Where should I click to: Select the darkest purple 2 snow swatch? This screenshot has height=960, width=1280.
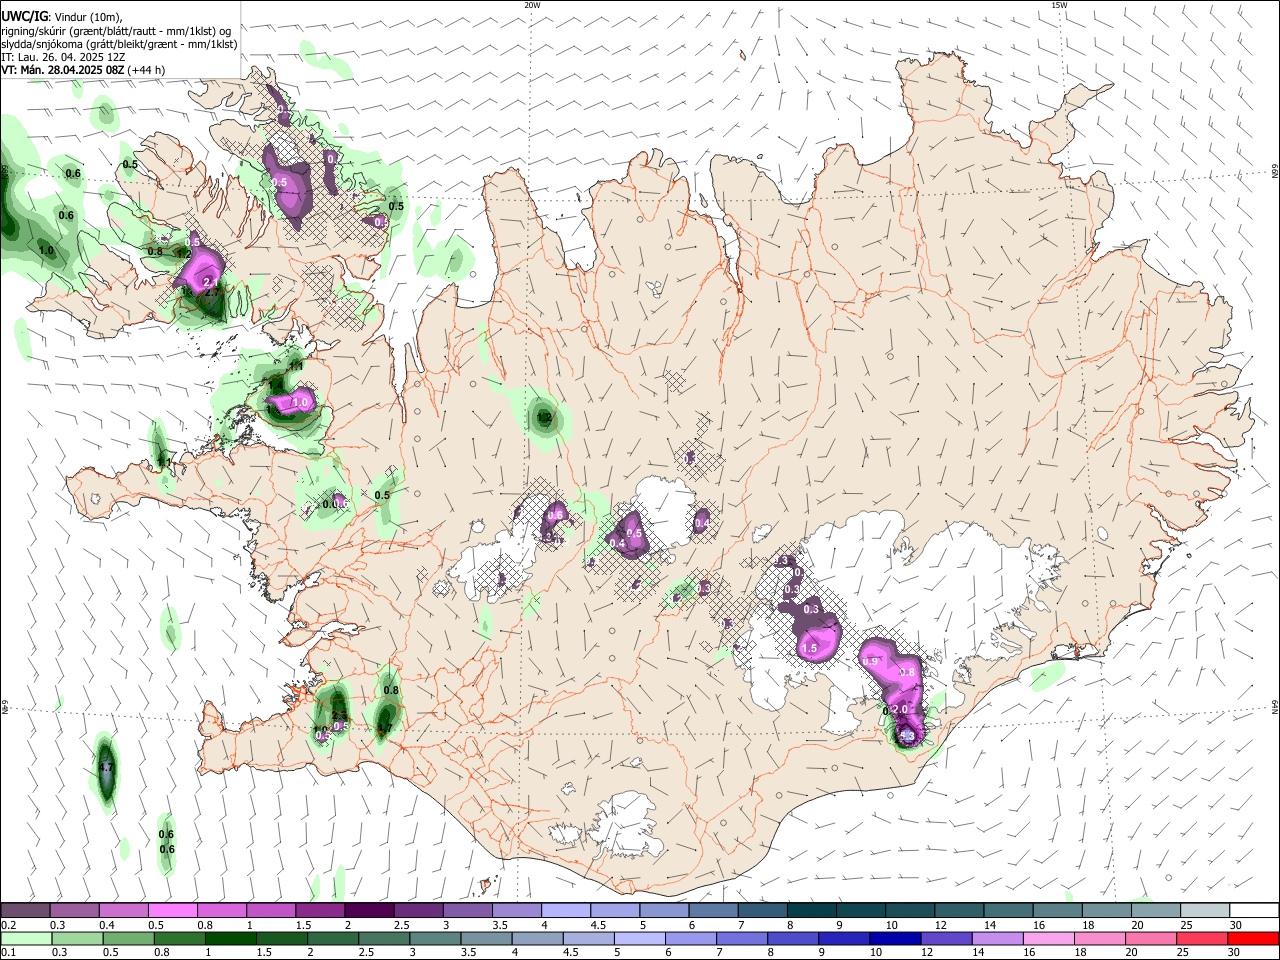point(369,910)
